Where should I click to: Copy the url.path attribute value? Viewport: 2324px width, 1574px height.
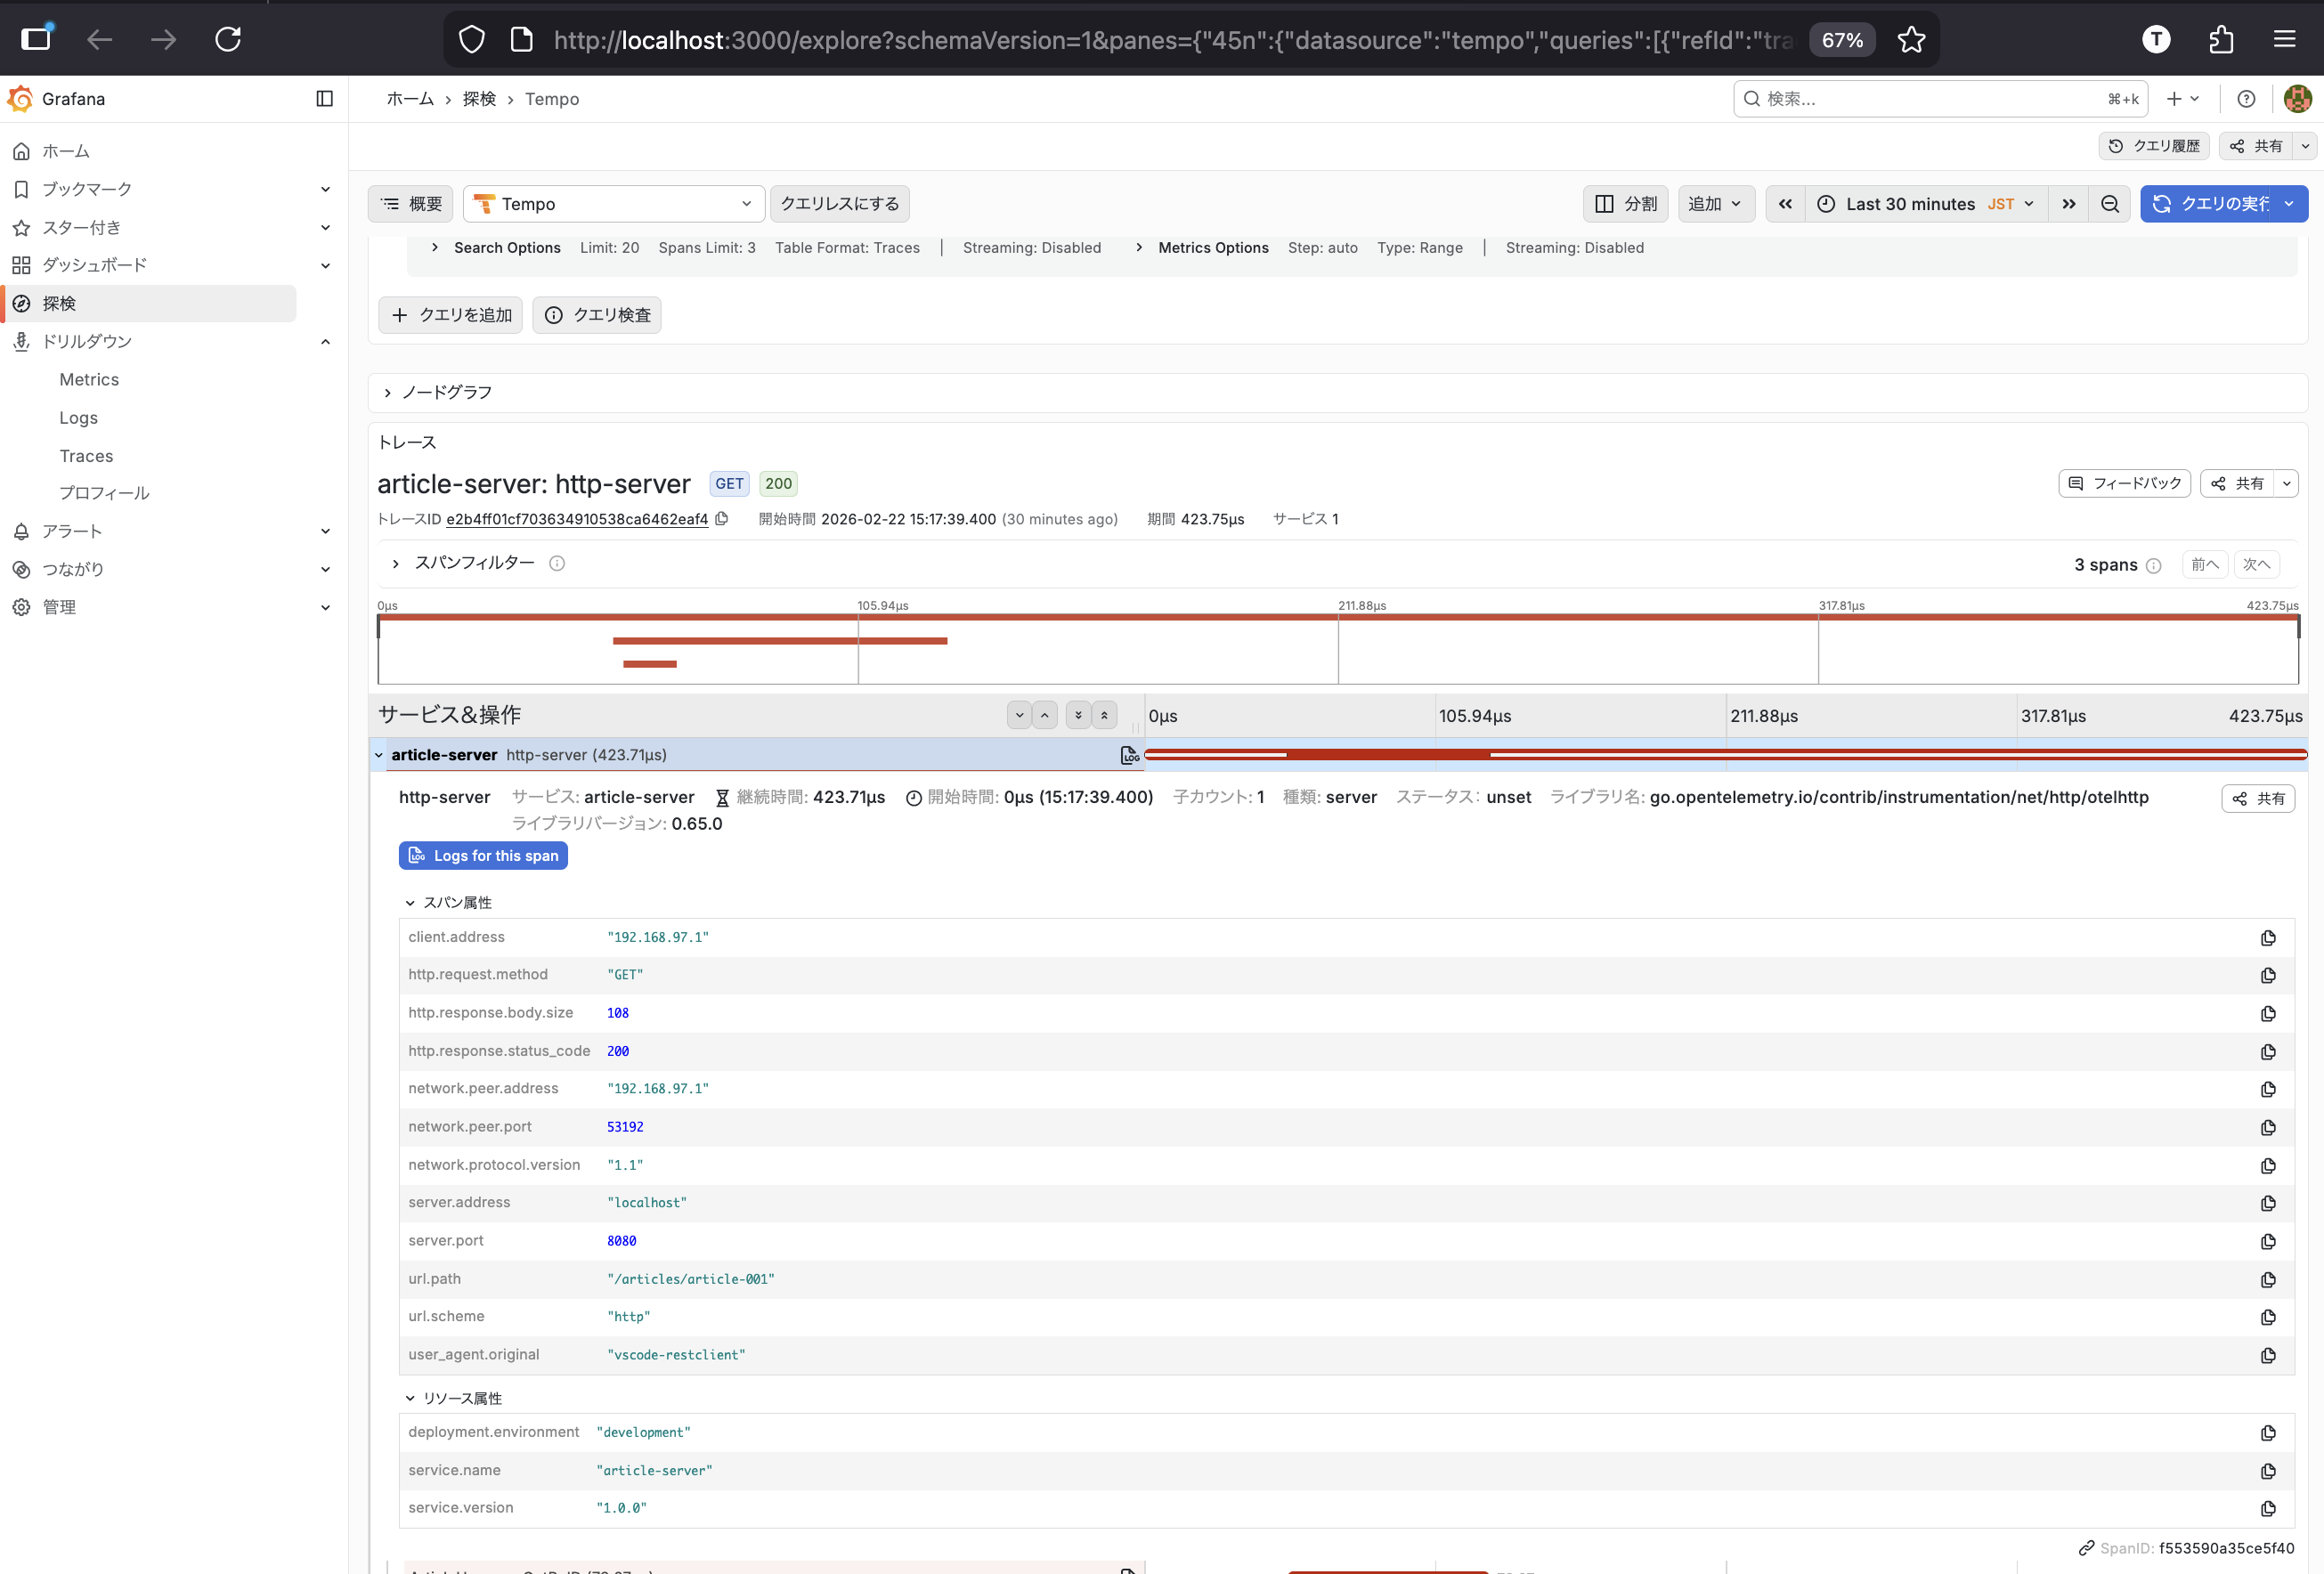click(x=2268, y=1279)
